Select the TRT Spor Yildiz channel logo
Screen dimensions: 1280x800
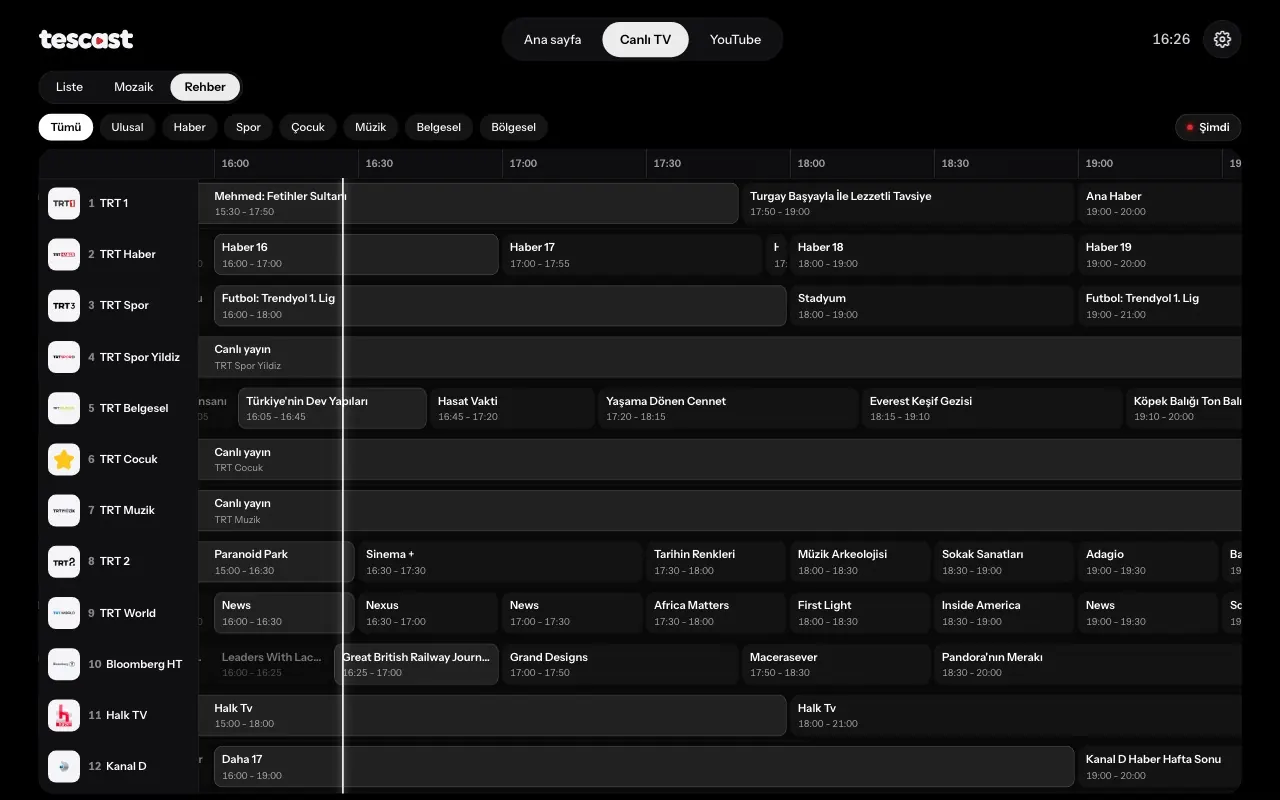[x=64, y=357]
